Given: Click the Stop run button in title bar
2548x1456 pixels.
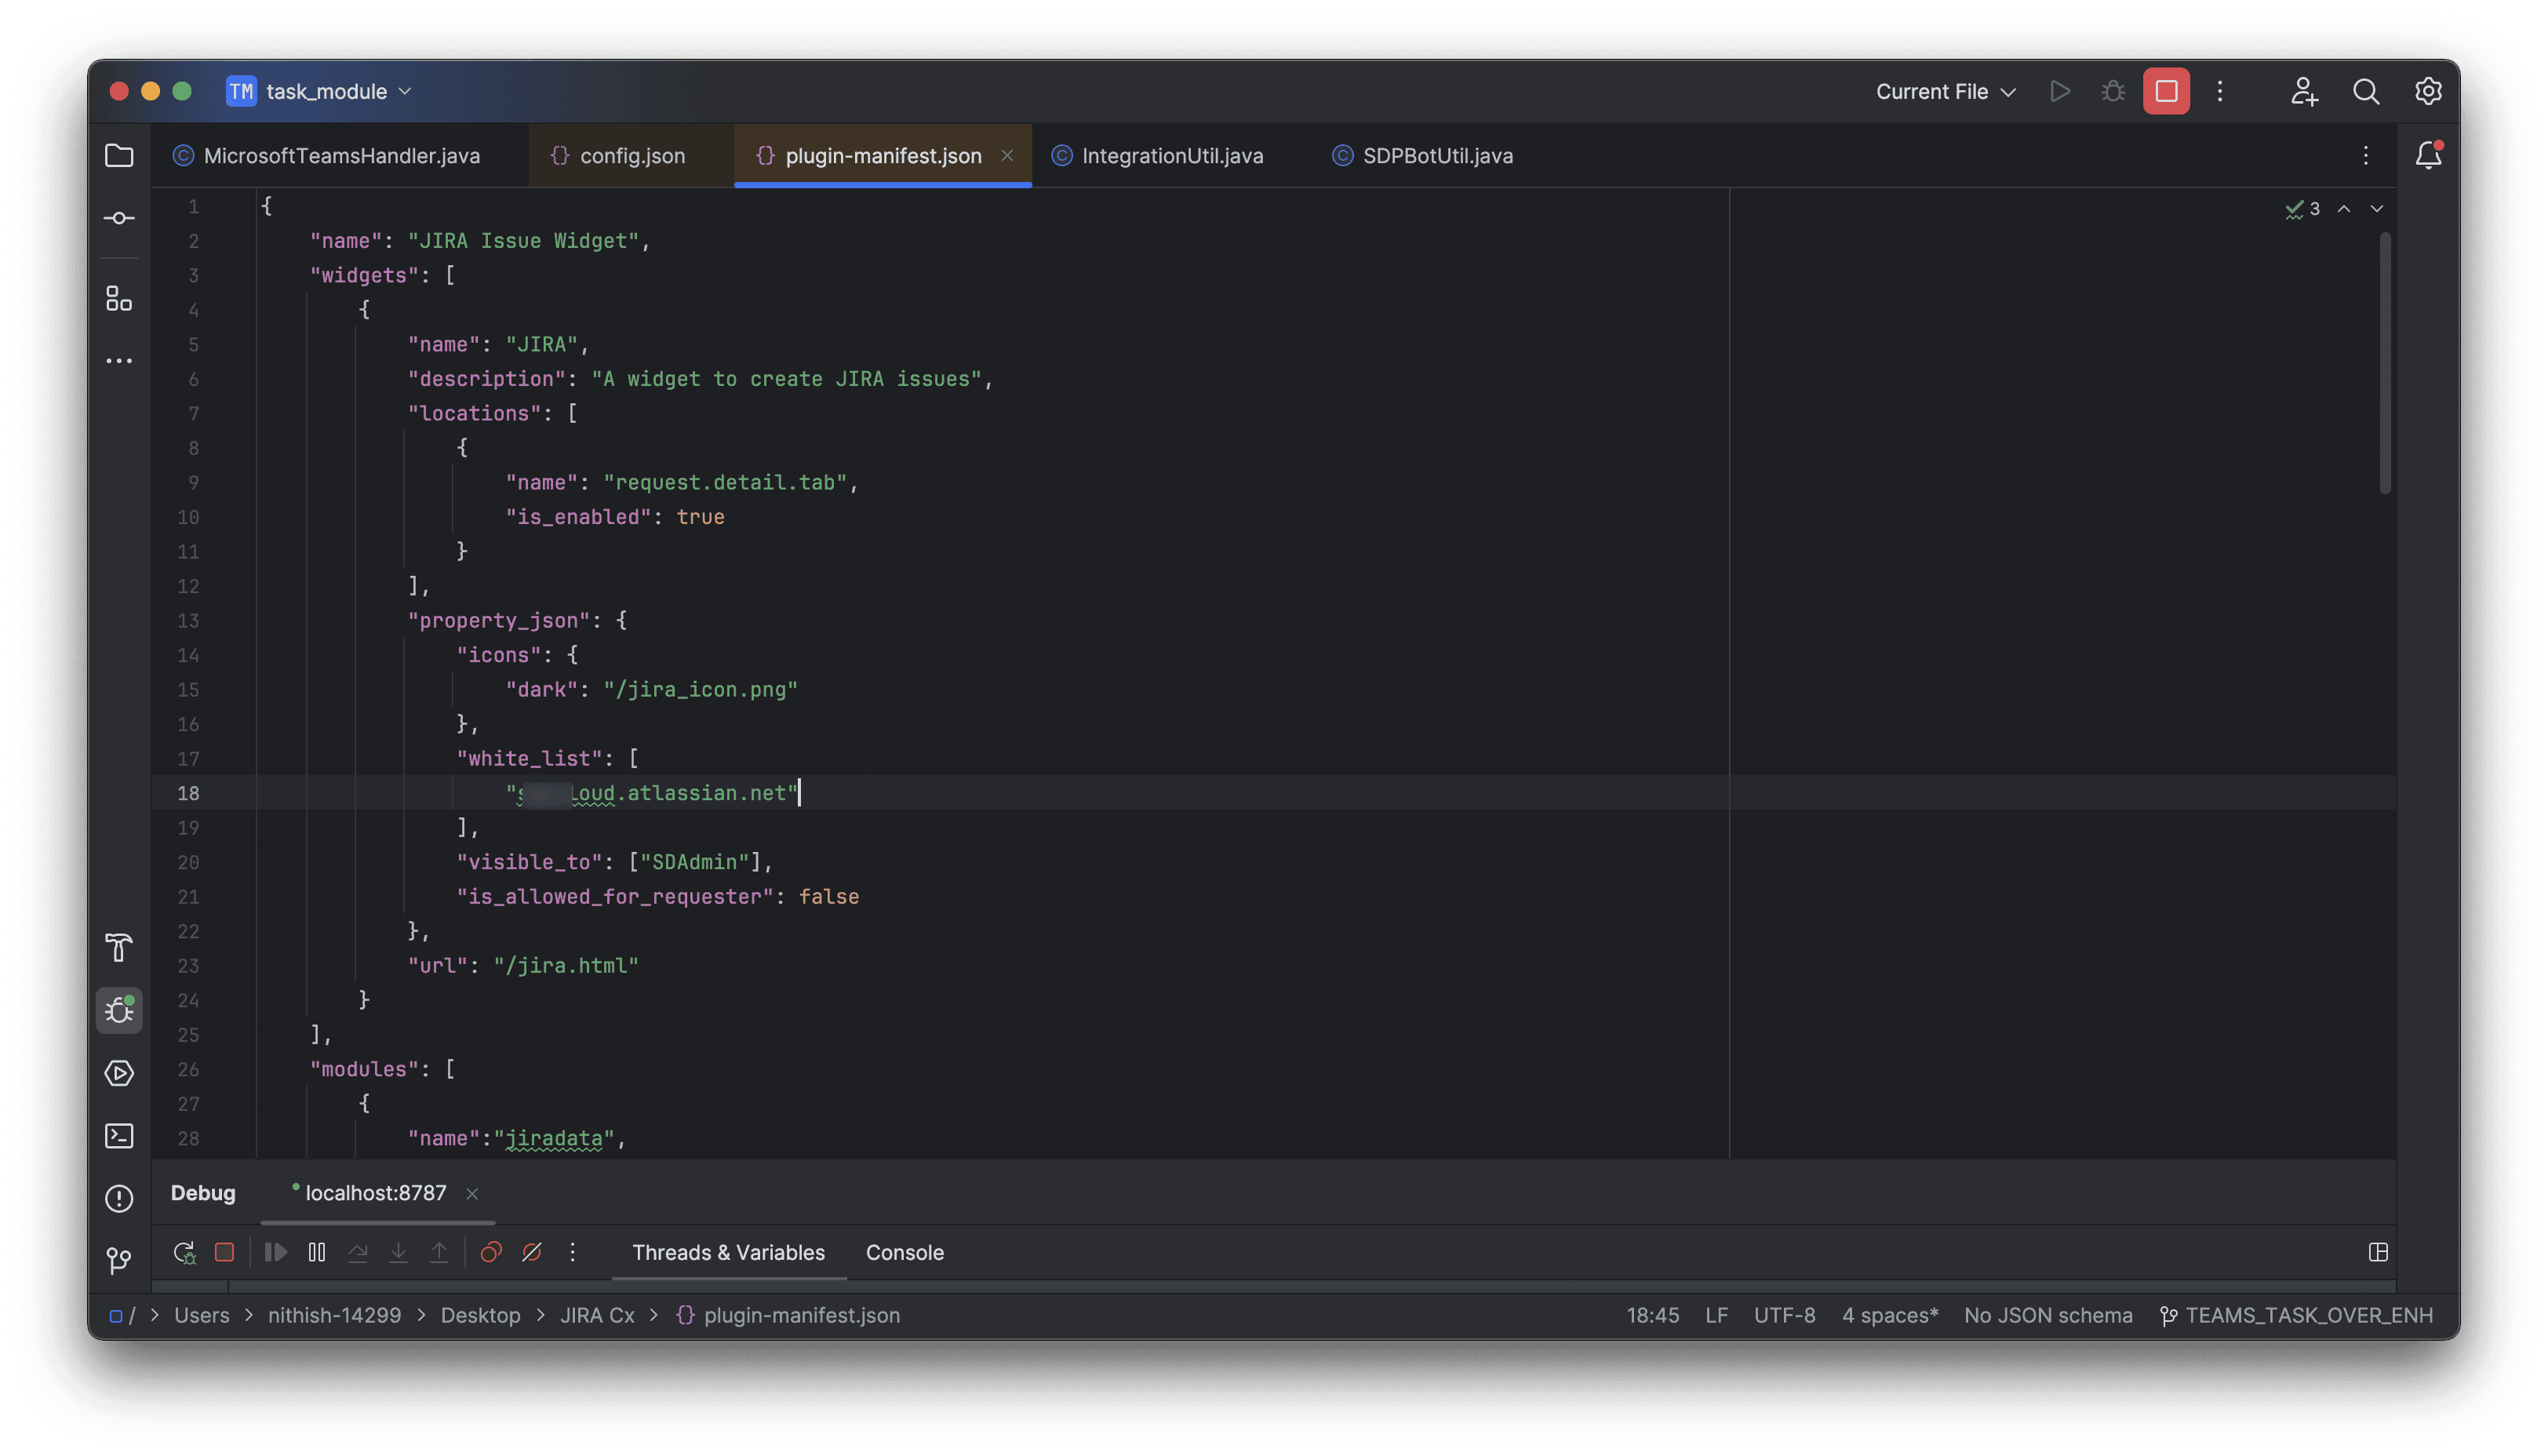Looking at the screenshot, I should tap(2166, 91).
